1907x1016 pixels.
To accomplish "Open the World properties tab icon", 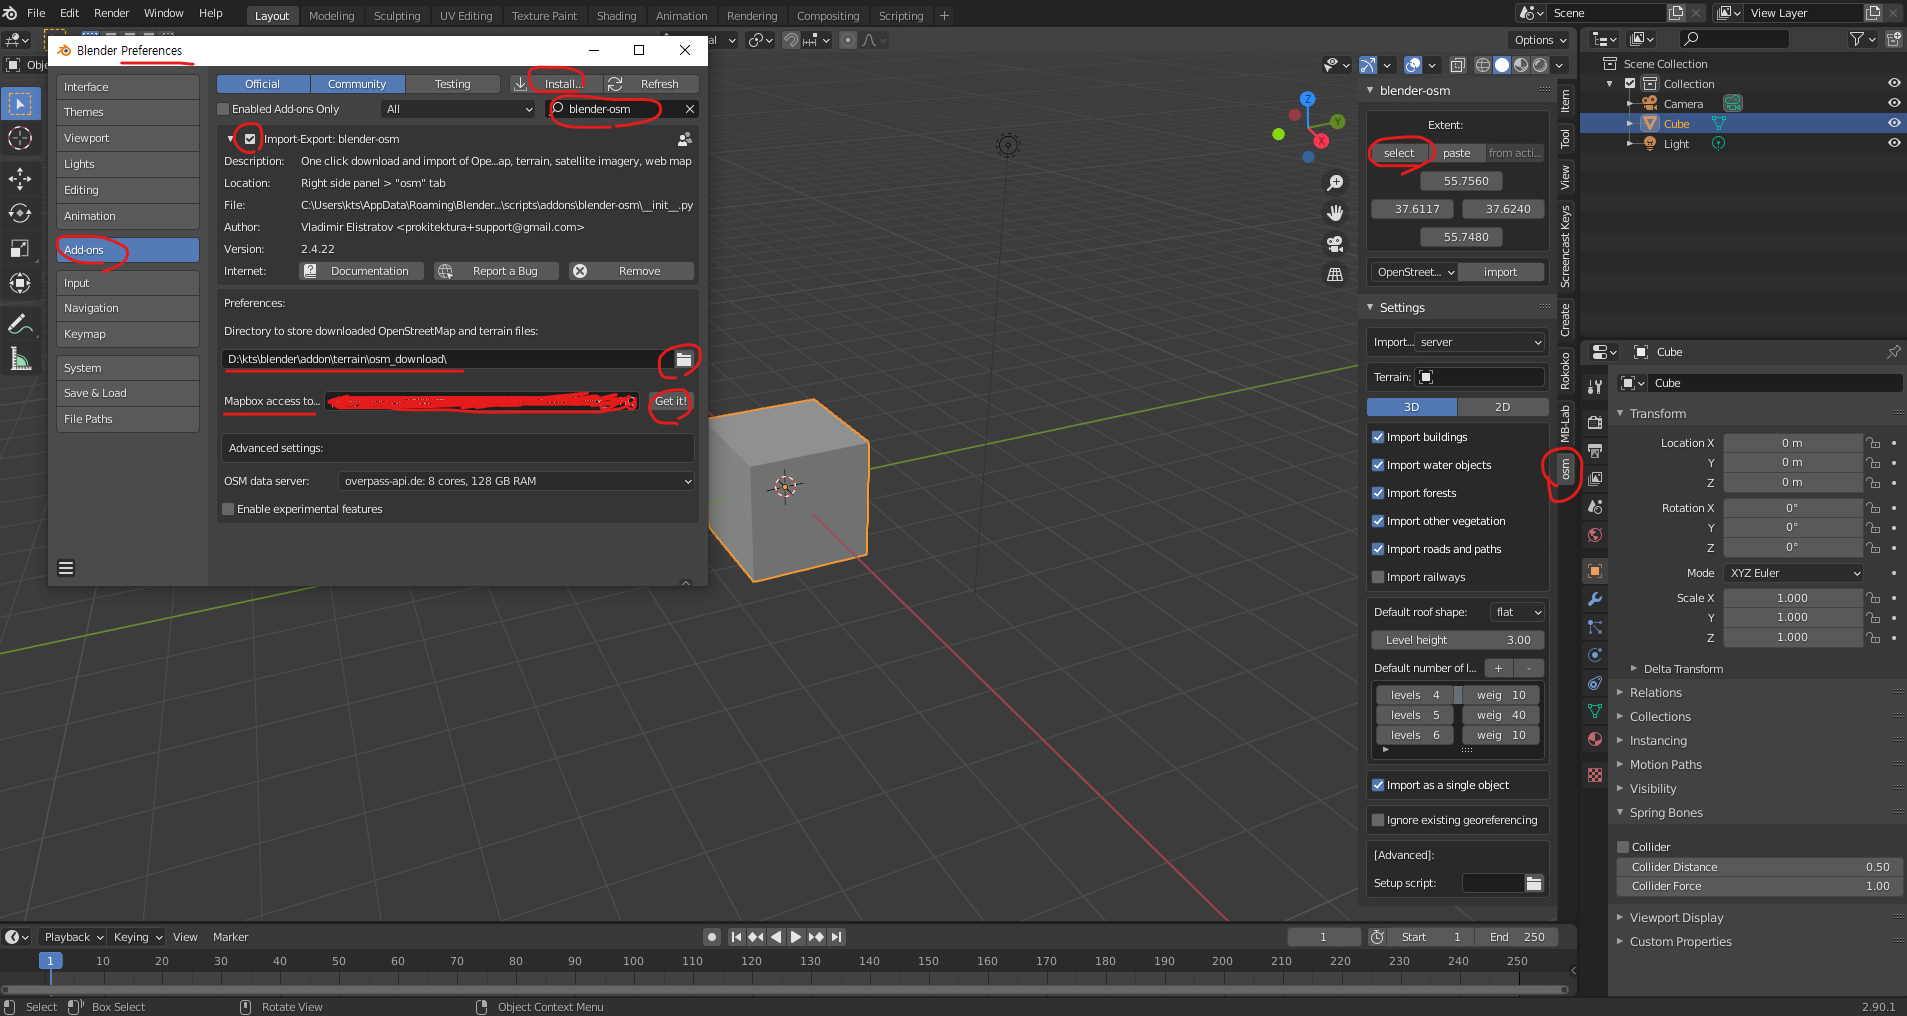I will pyautogui.click(x=1595, y=535).
